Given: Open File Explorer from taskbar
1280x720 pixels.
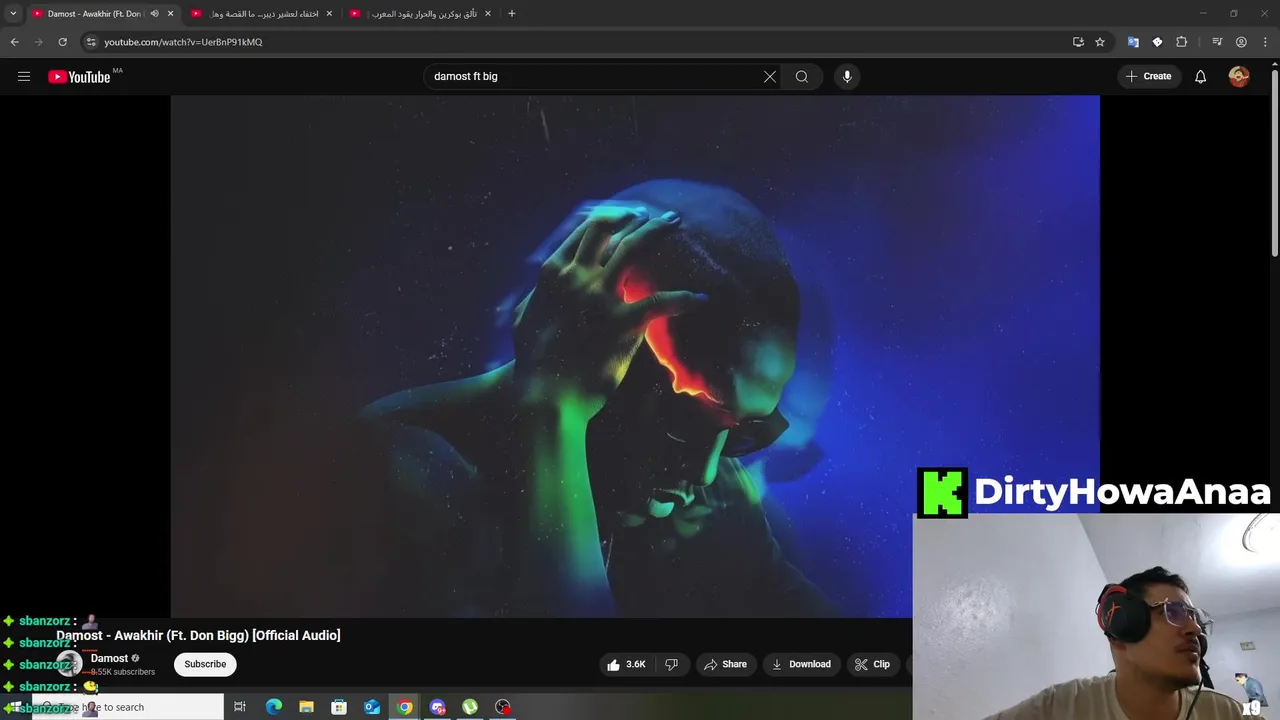Looking at the screenshot, I should point(306,707).
